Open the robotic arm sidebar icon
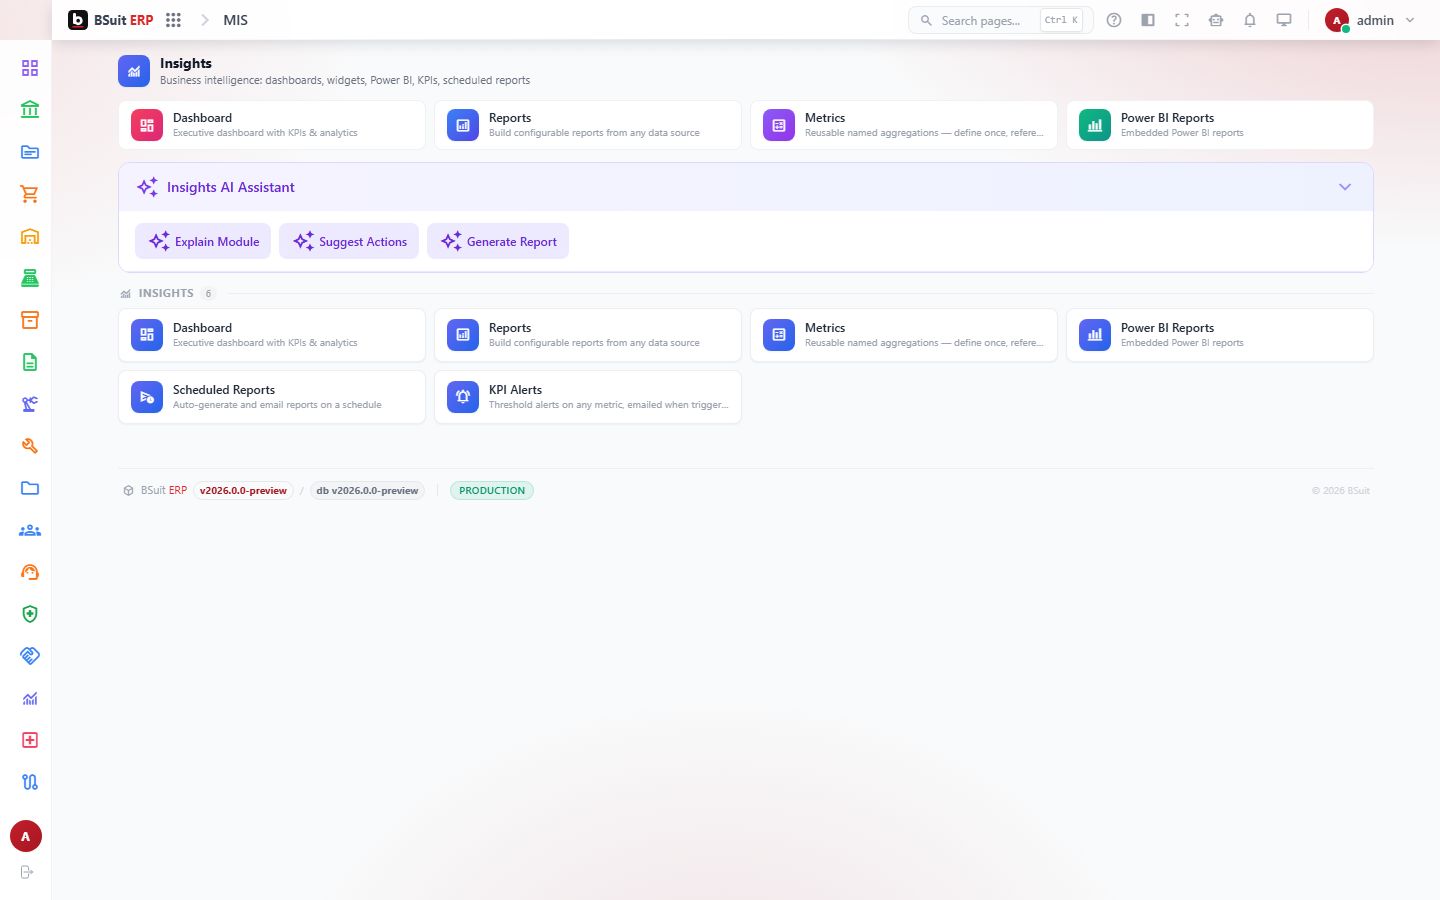 point(30,404)
